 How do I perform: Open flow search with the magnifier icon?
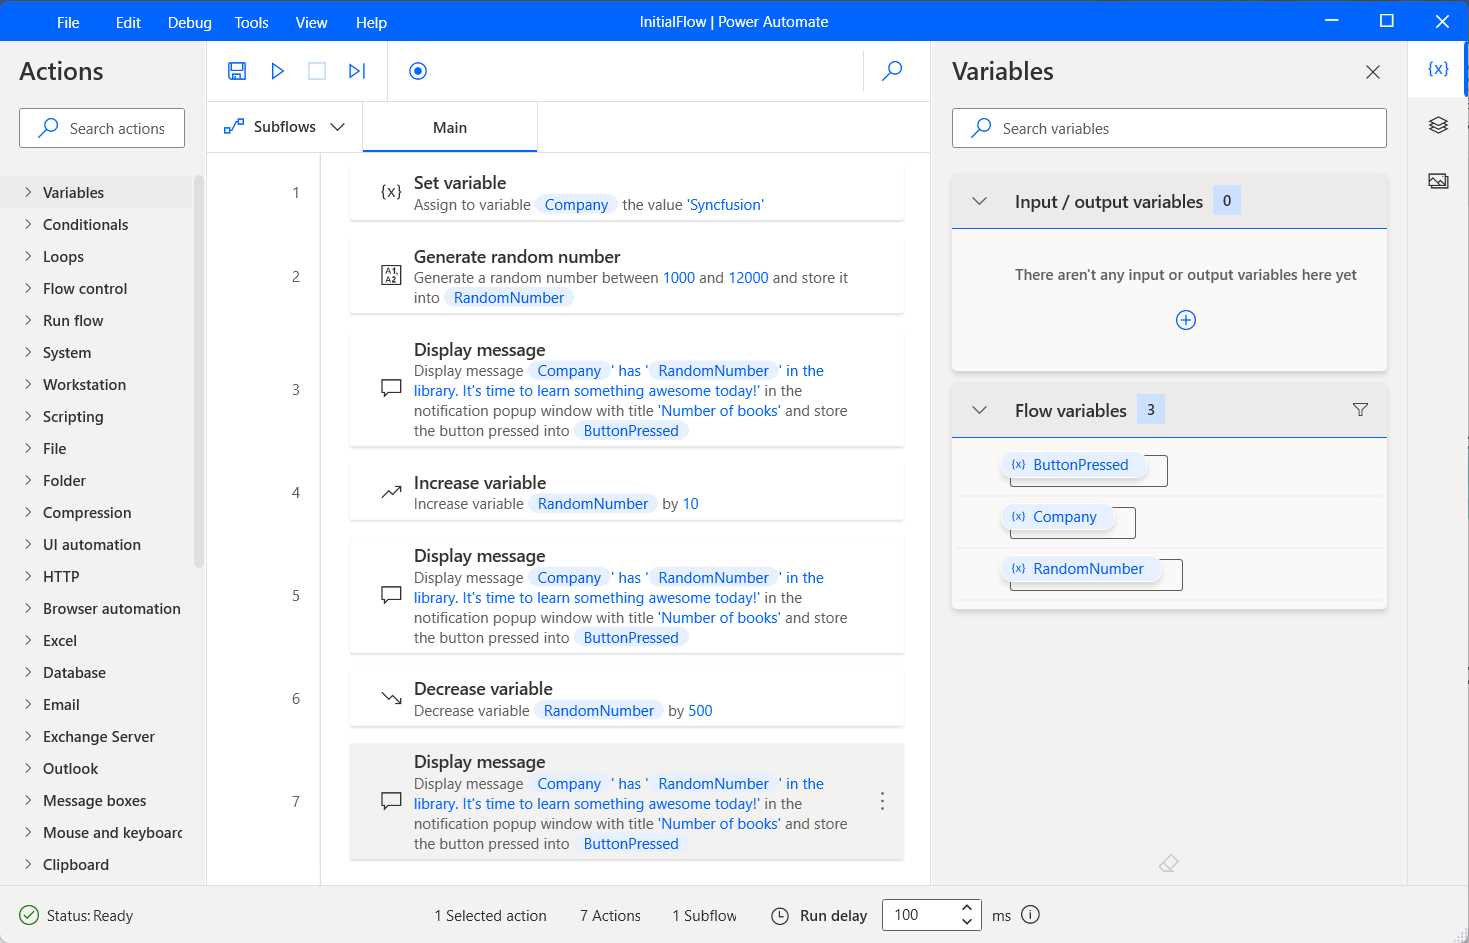click(892, 71)
